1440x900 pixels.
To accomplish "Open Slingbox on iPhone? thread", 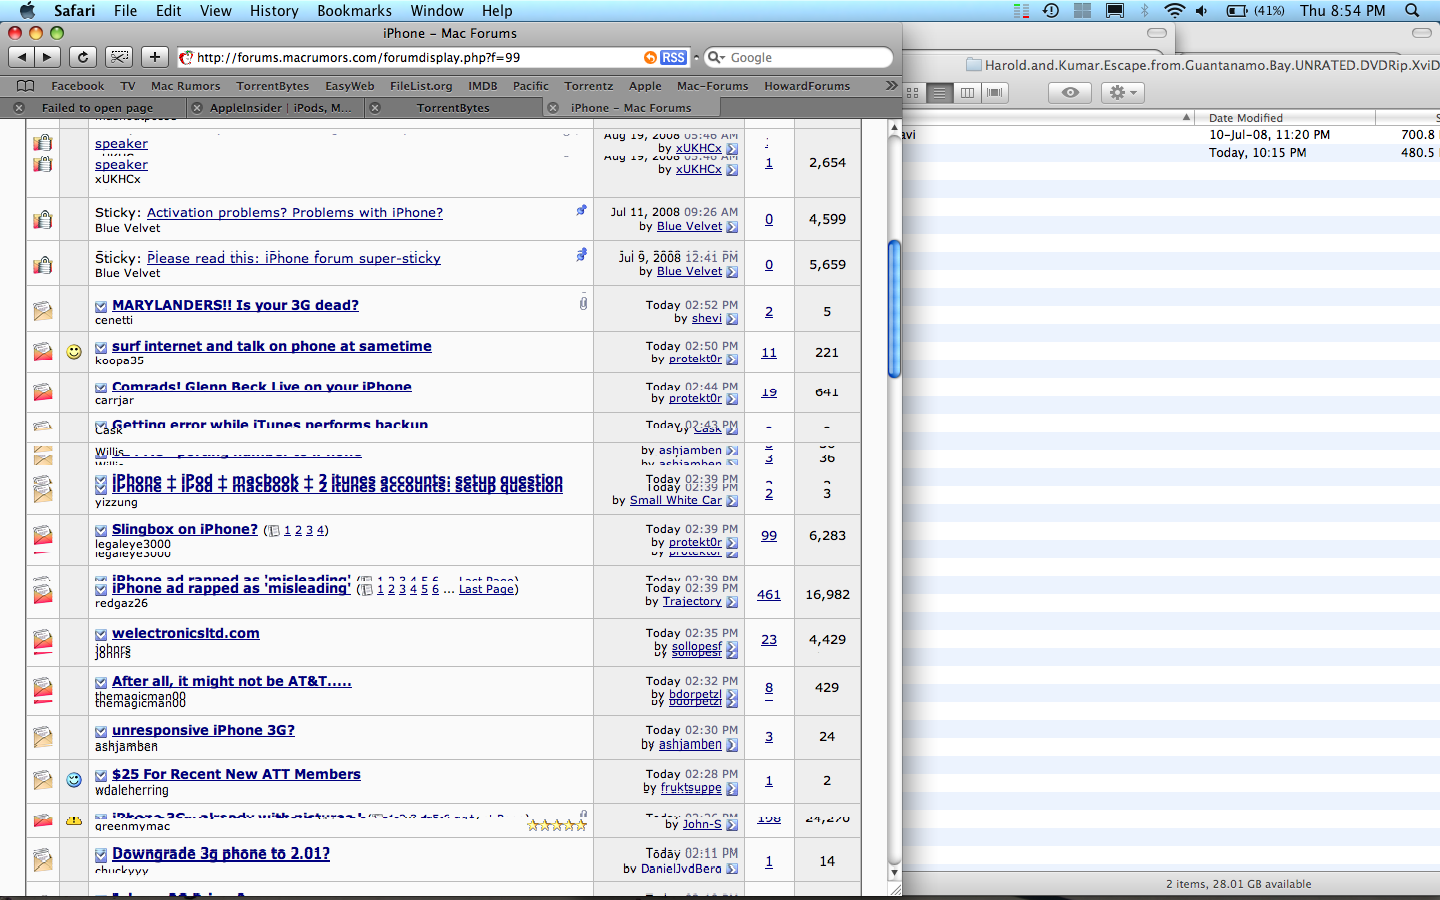I will [x=185, y=529].
